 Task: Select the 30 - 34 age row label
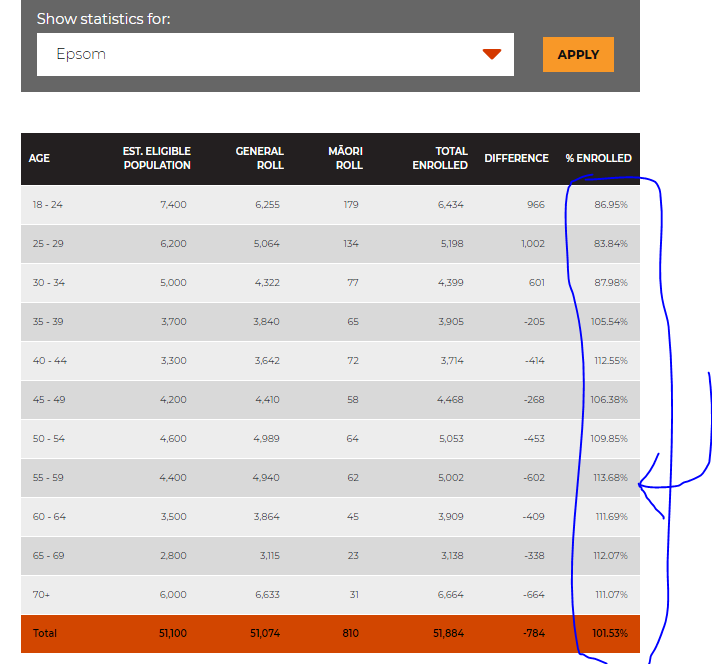tap(49, 283)
